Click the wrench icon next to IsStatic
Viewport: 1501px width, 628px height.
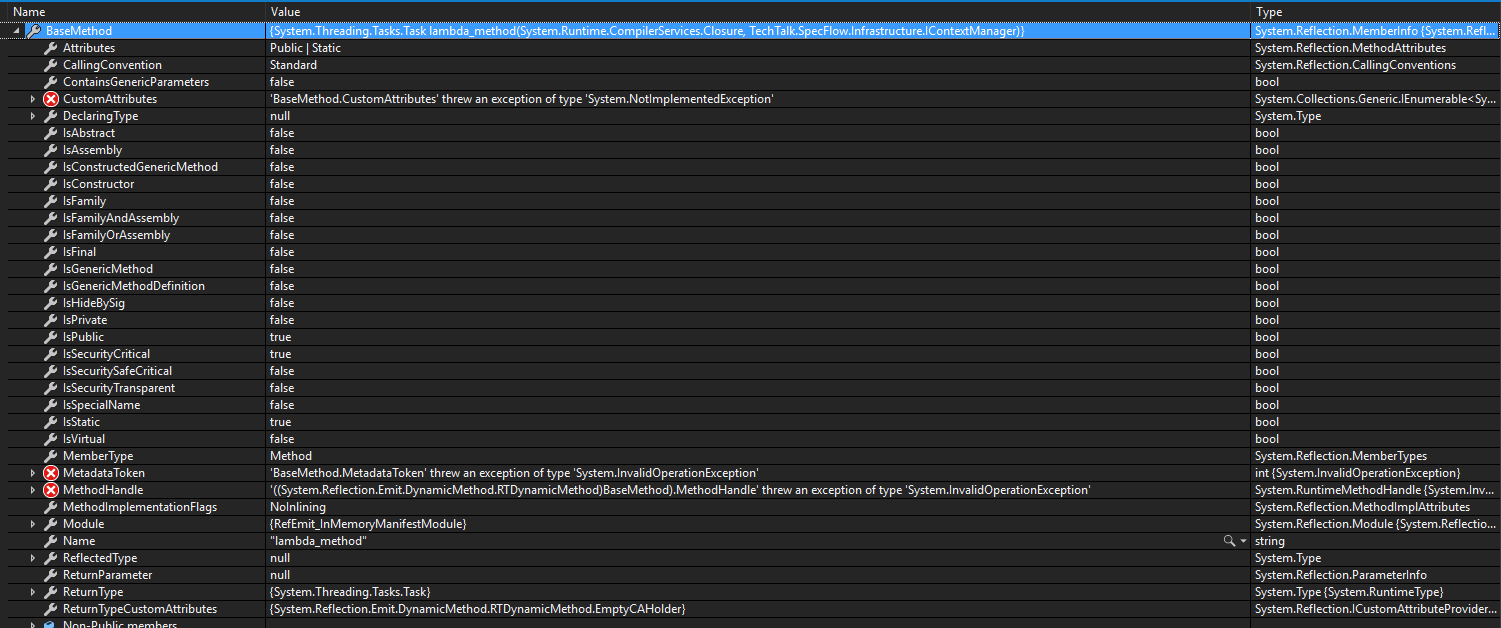(x=50, y=422)
